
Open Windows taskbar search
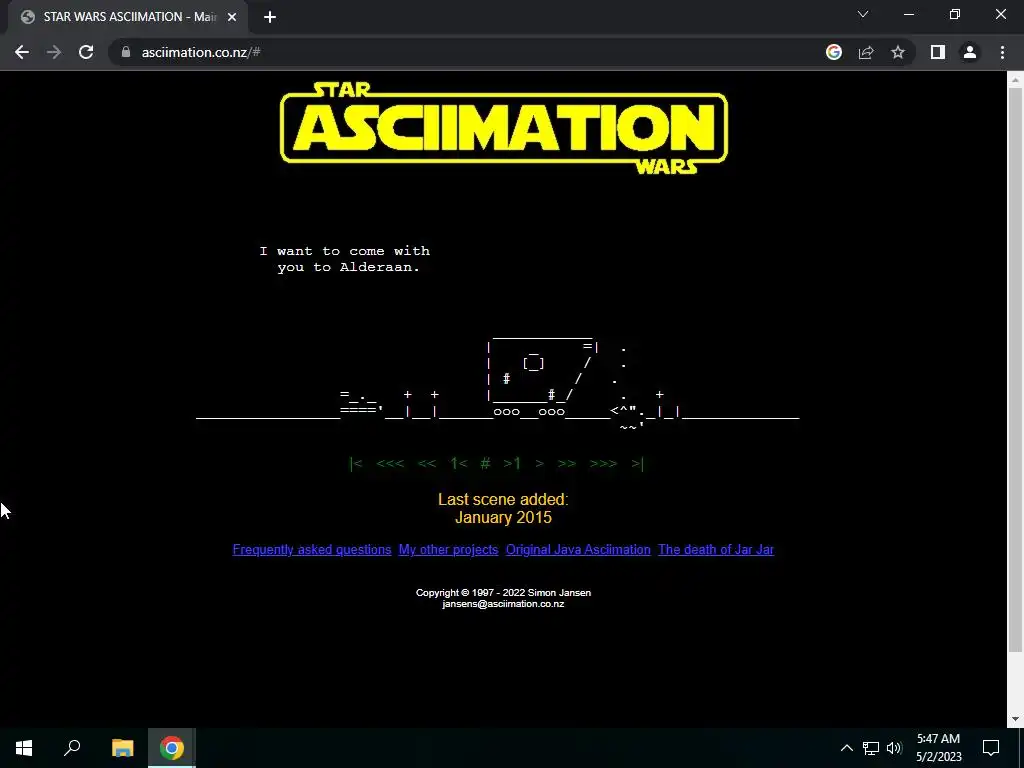click(72, 748)
